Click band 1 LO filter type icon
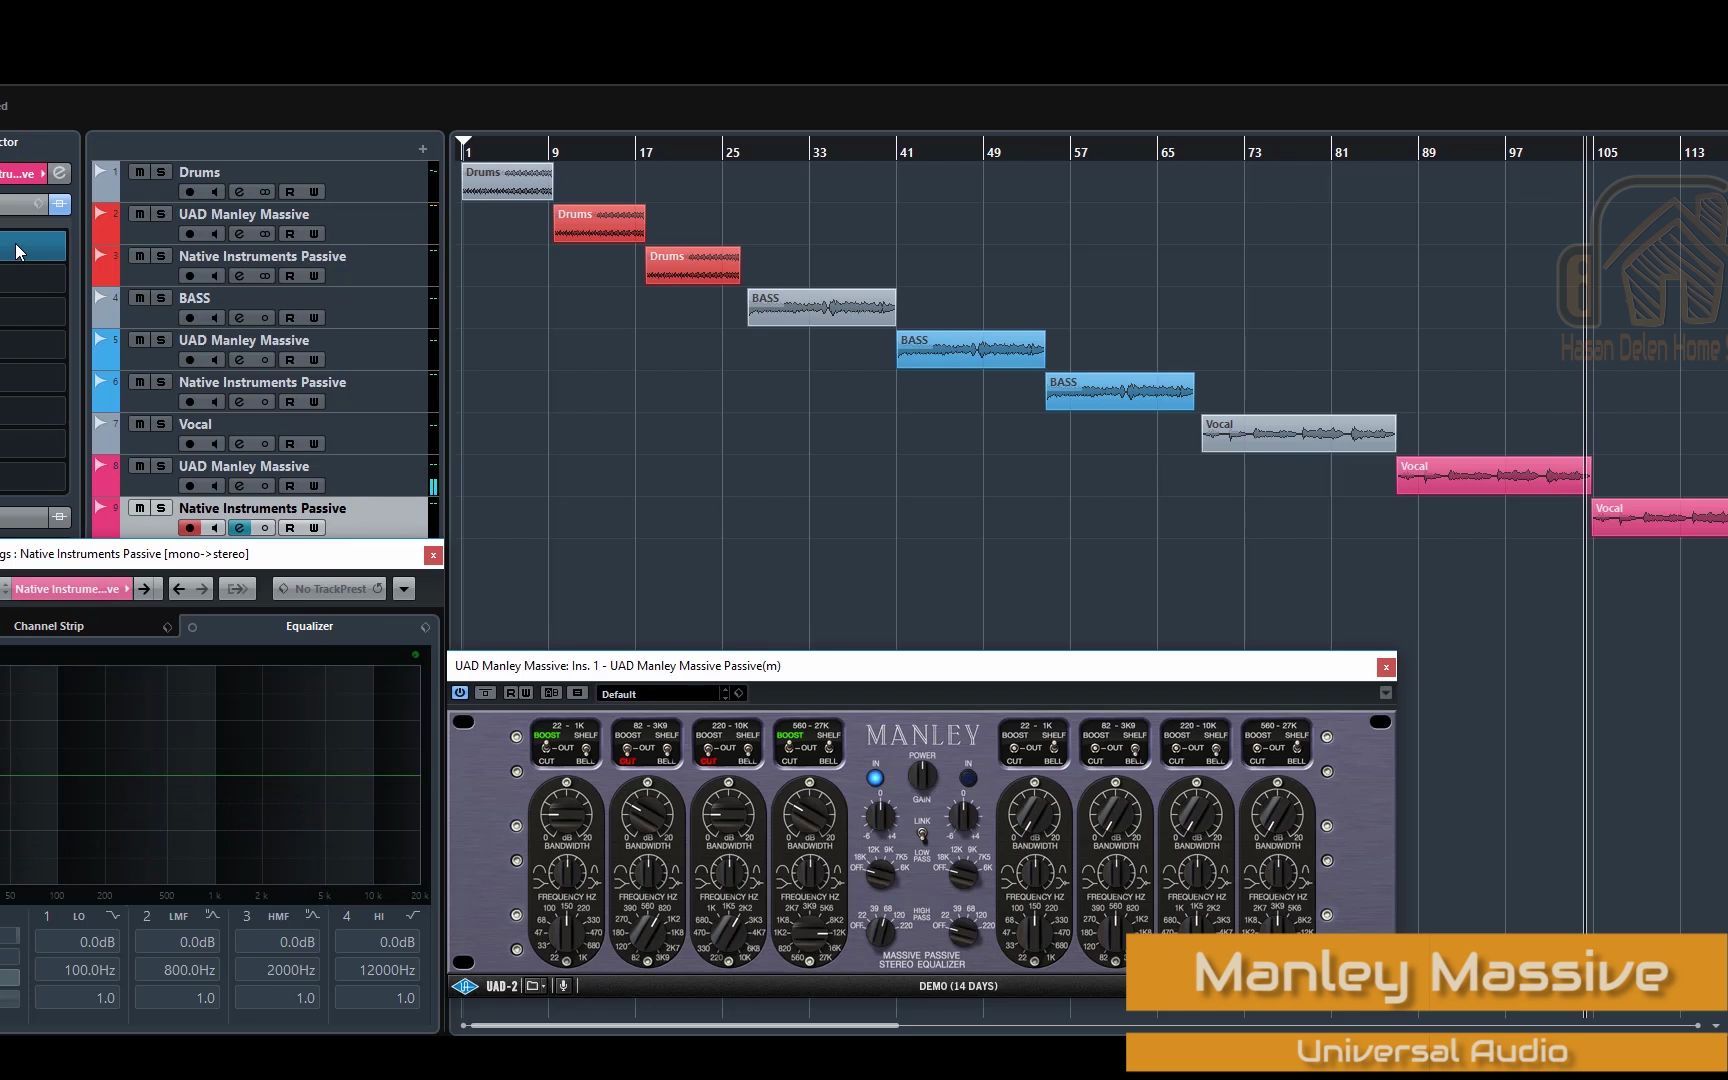 coord(112,915)
